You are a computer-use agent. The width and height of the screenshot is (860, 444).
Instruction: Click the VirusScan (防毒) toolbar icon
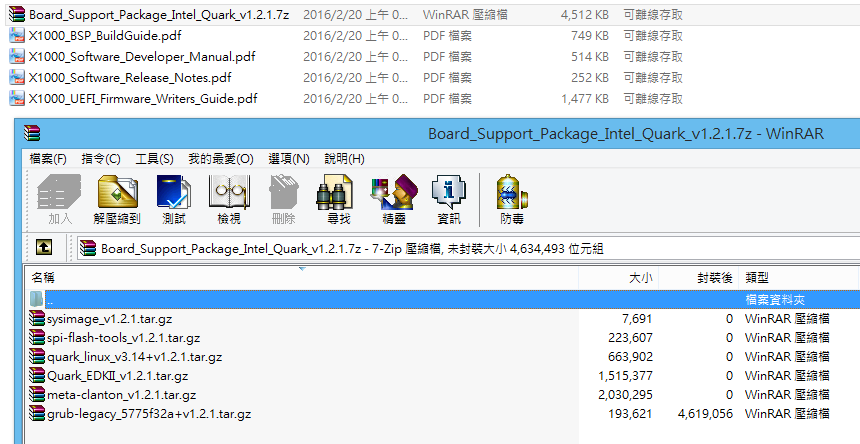tap(512, 192)
